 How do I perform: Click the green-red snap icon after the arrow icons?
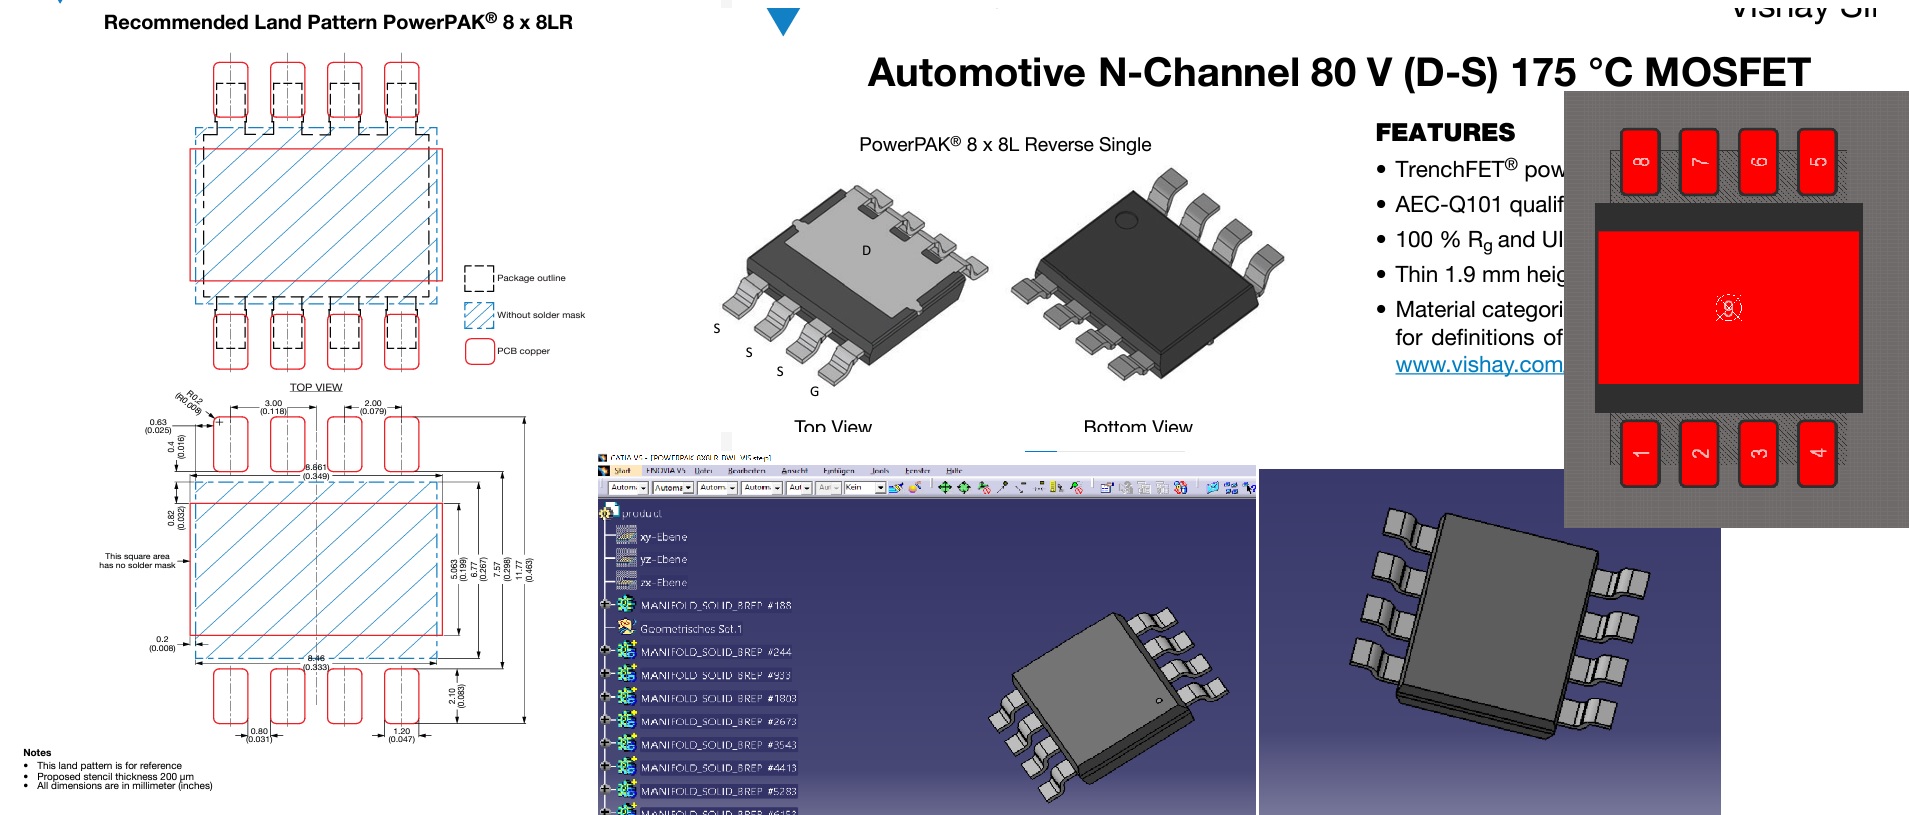tap(984, 487)
